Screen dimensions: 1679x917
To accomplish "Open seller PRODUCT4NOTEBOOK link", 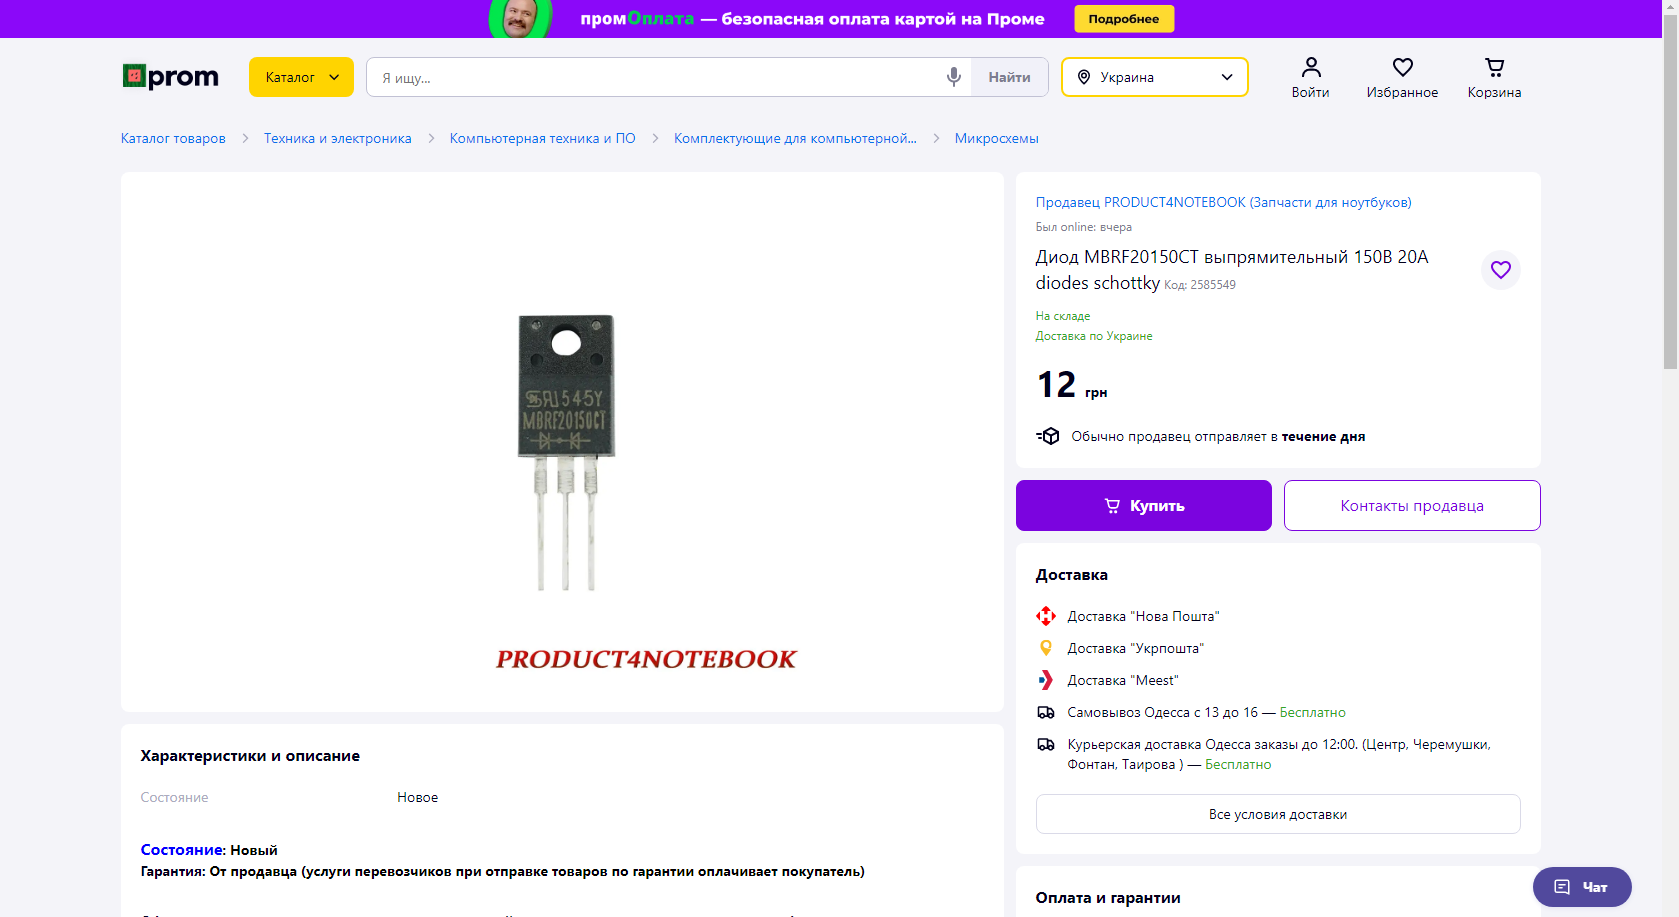I will coord(1223,202).
